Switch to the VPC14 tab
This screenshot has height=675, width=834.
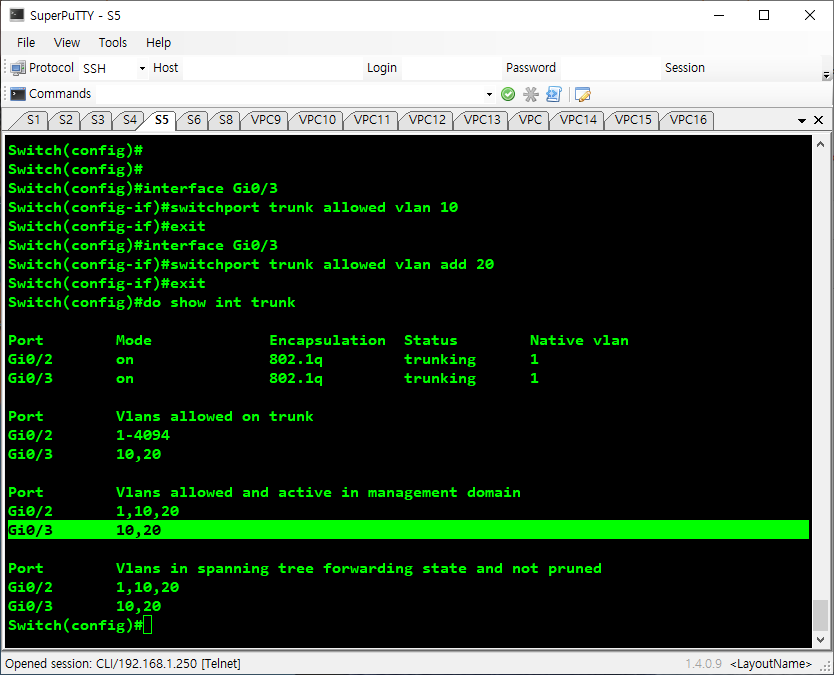coord(578,120)
